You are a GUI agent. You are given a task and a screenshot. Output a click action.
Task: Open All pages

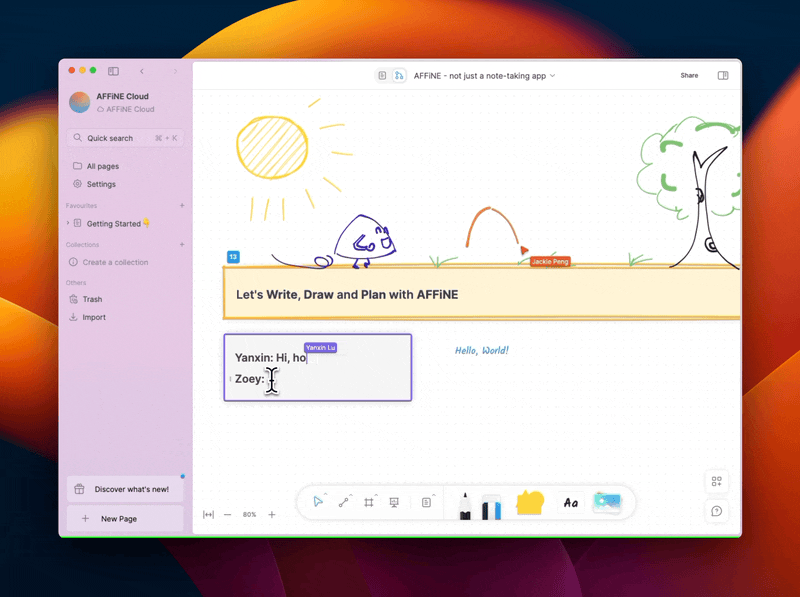(x=103, y=166)
